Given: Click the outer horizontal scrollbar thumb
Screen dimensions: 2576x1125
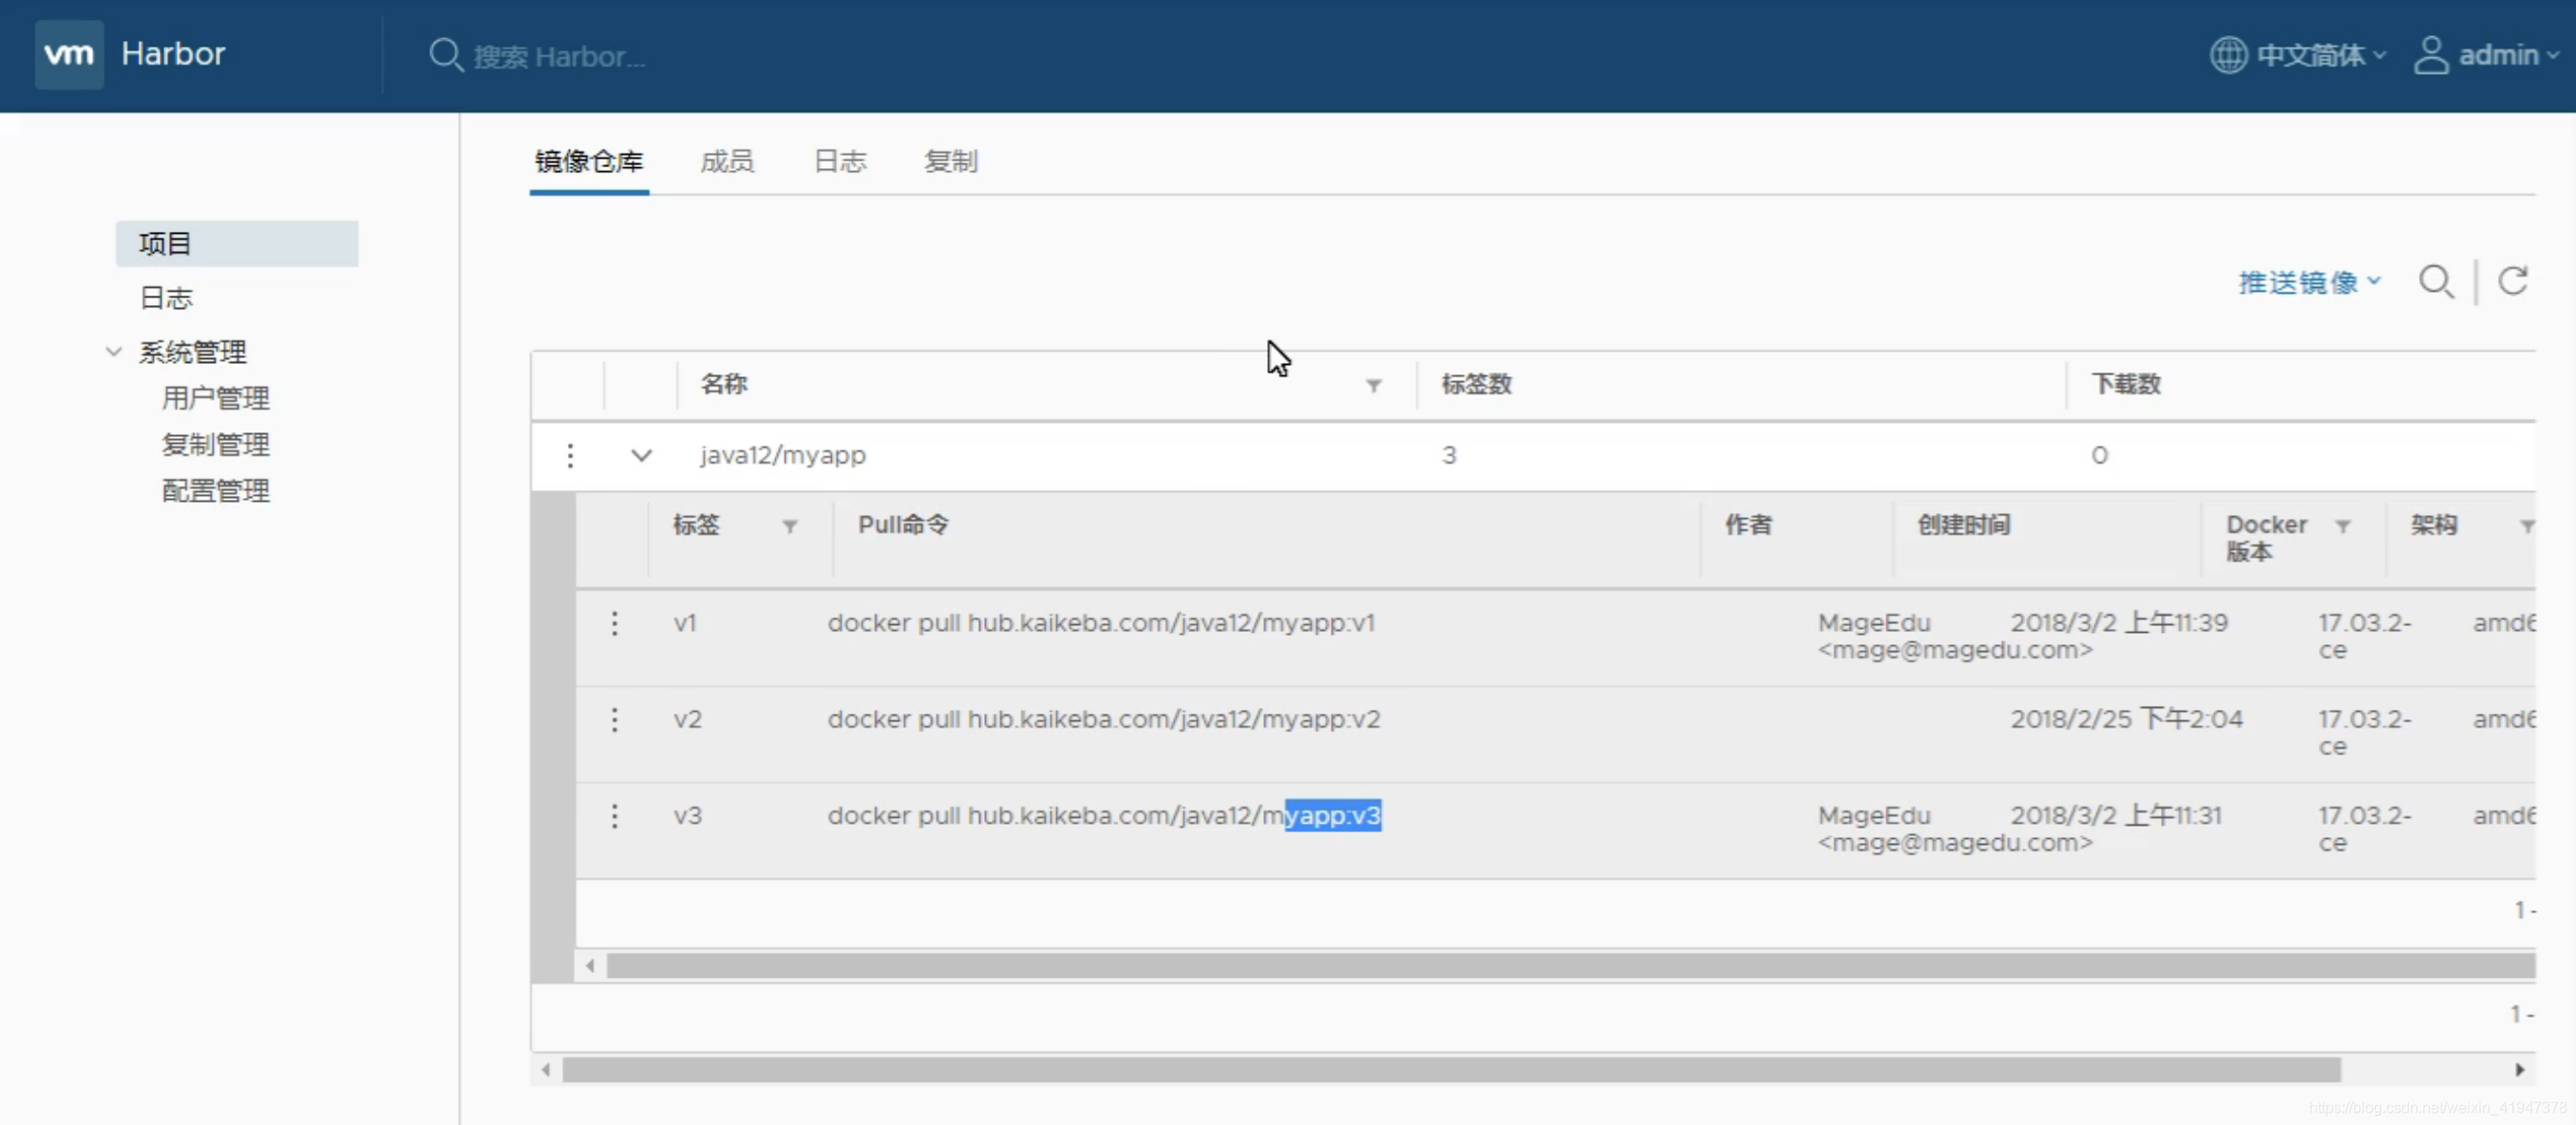Looking at the screenshot, I should coord(1451,1070).
